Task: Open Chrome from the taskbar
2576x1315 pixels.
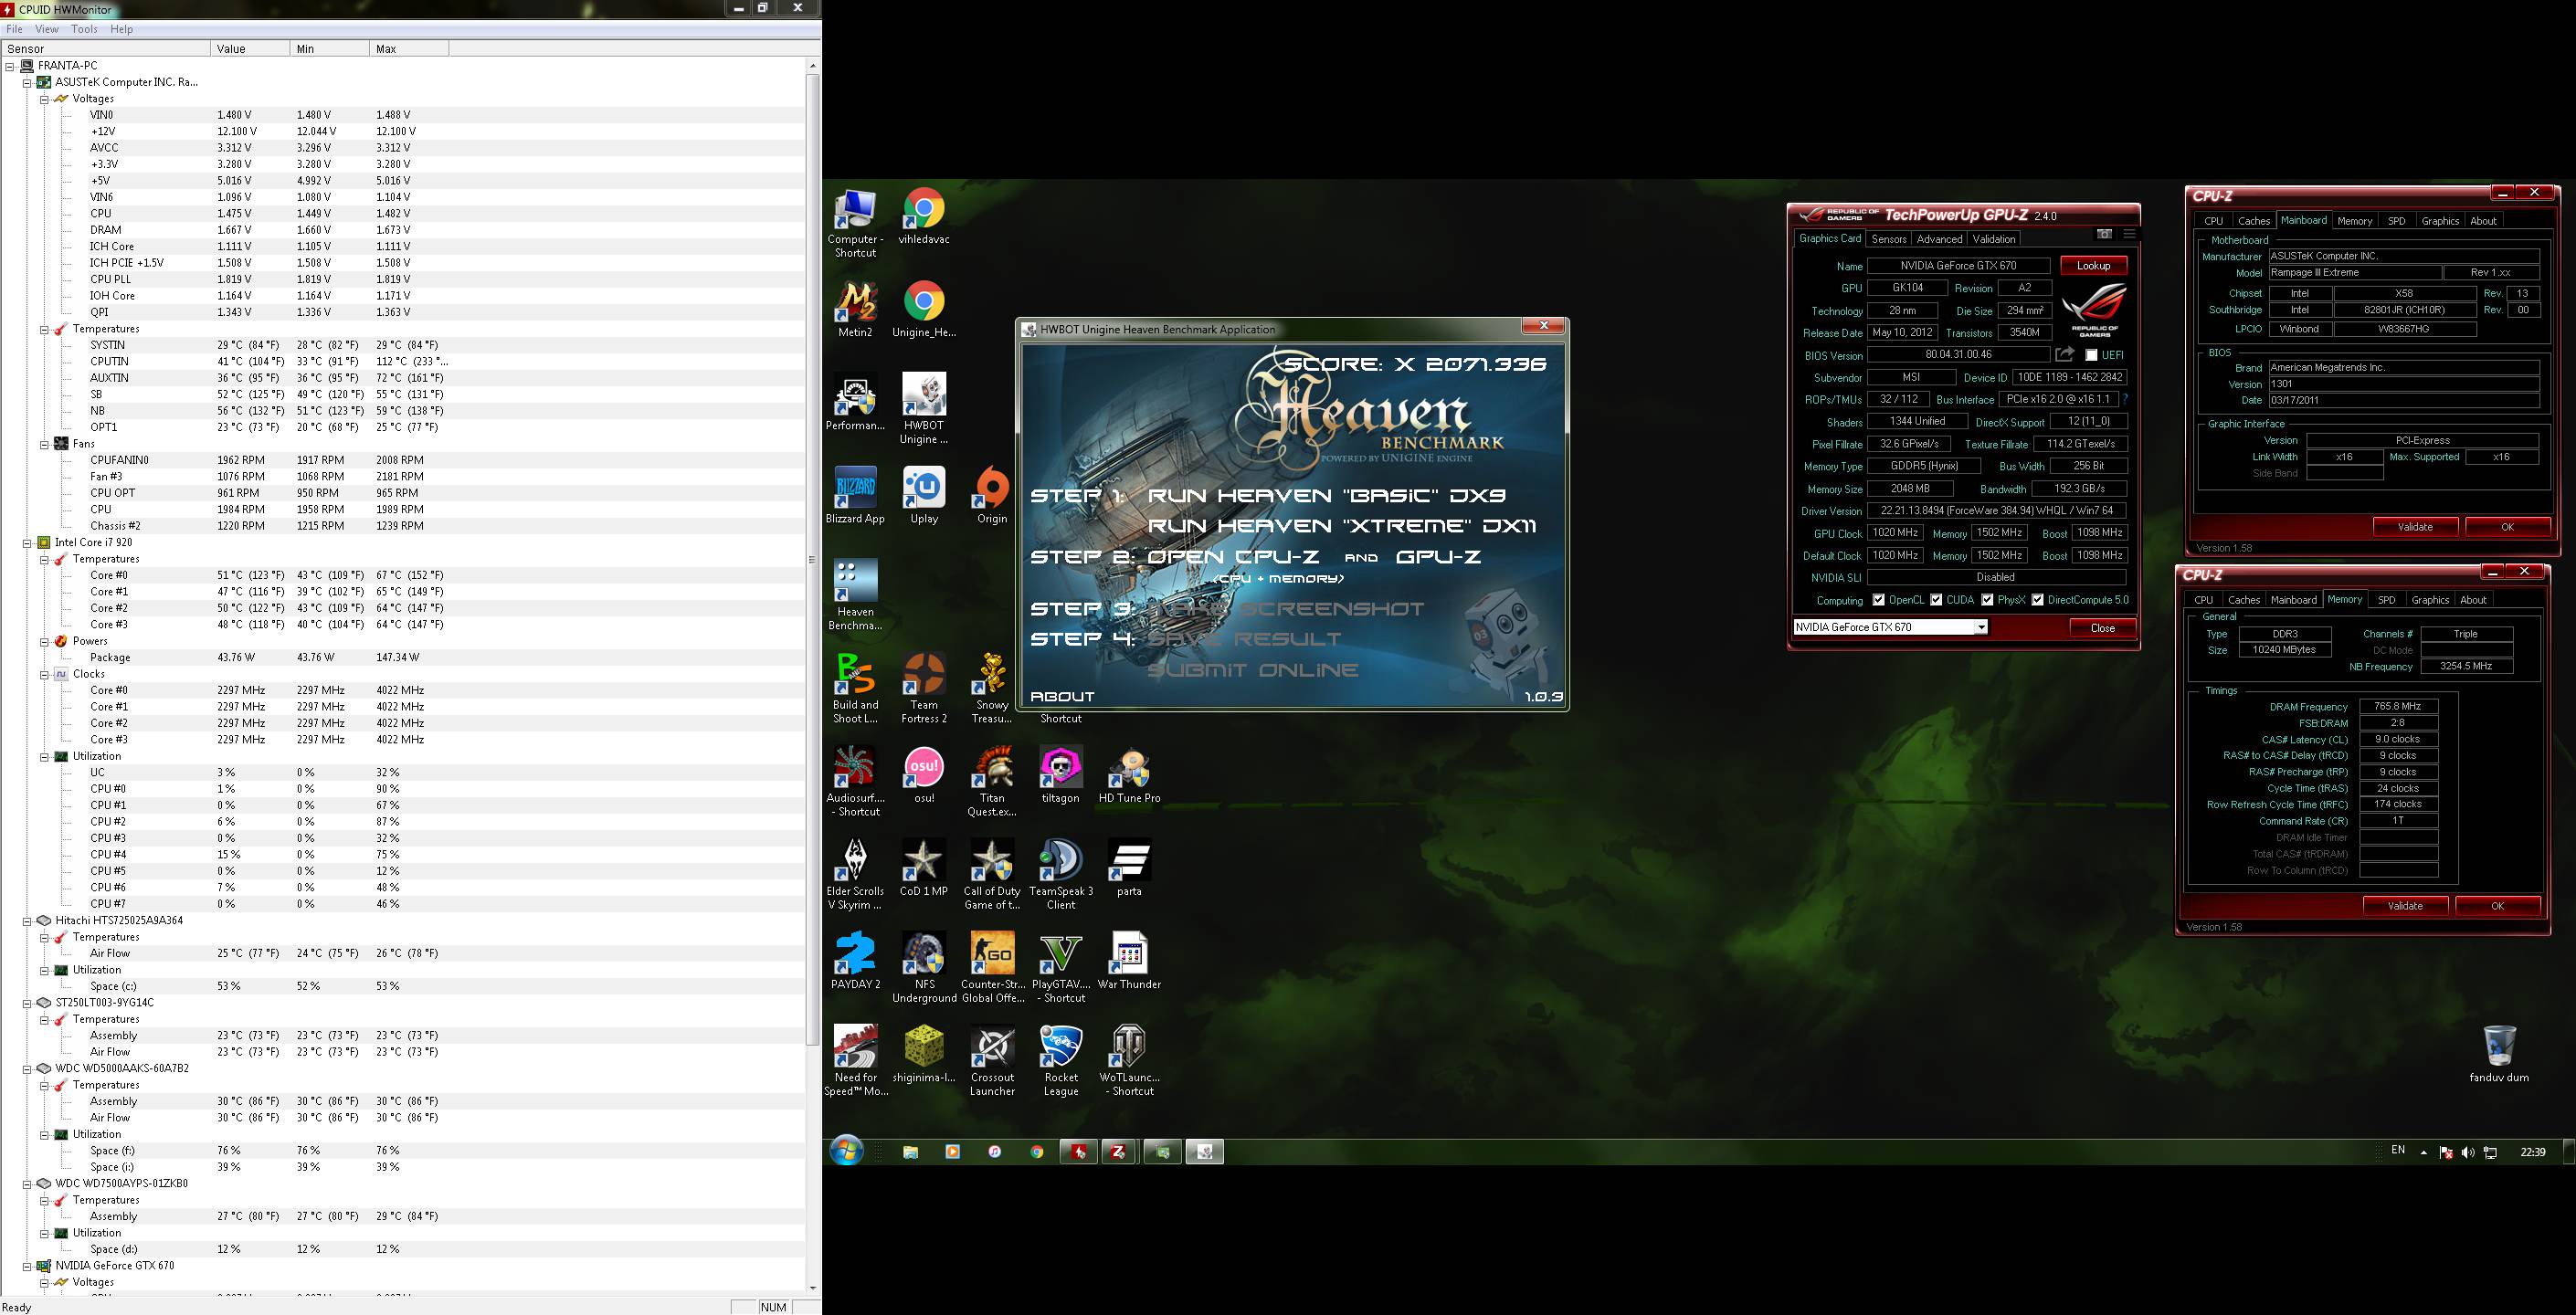Action: click(x=1037, y=1152)
